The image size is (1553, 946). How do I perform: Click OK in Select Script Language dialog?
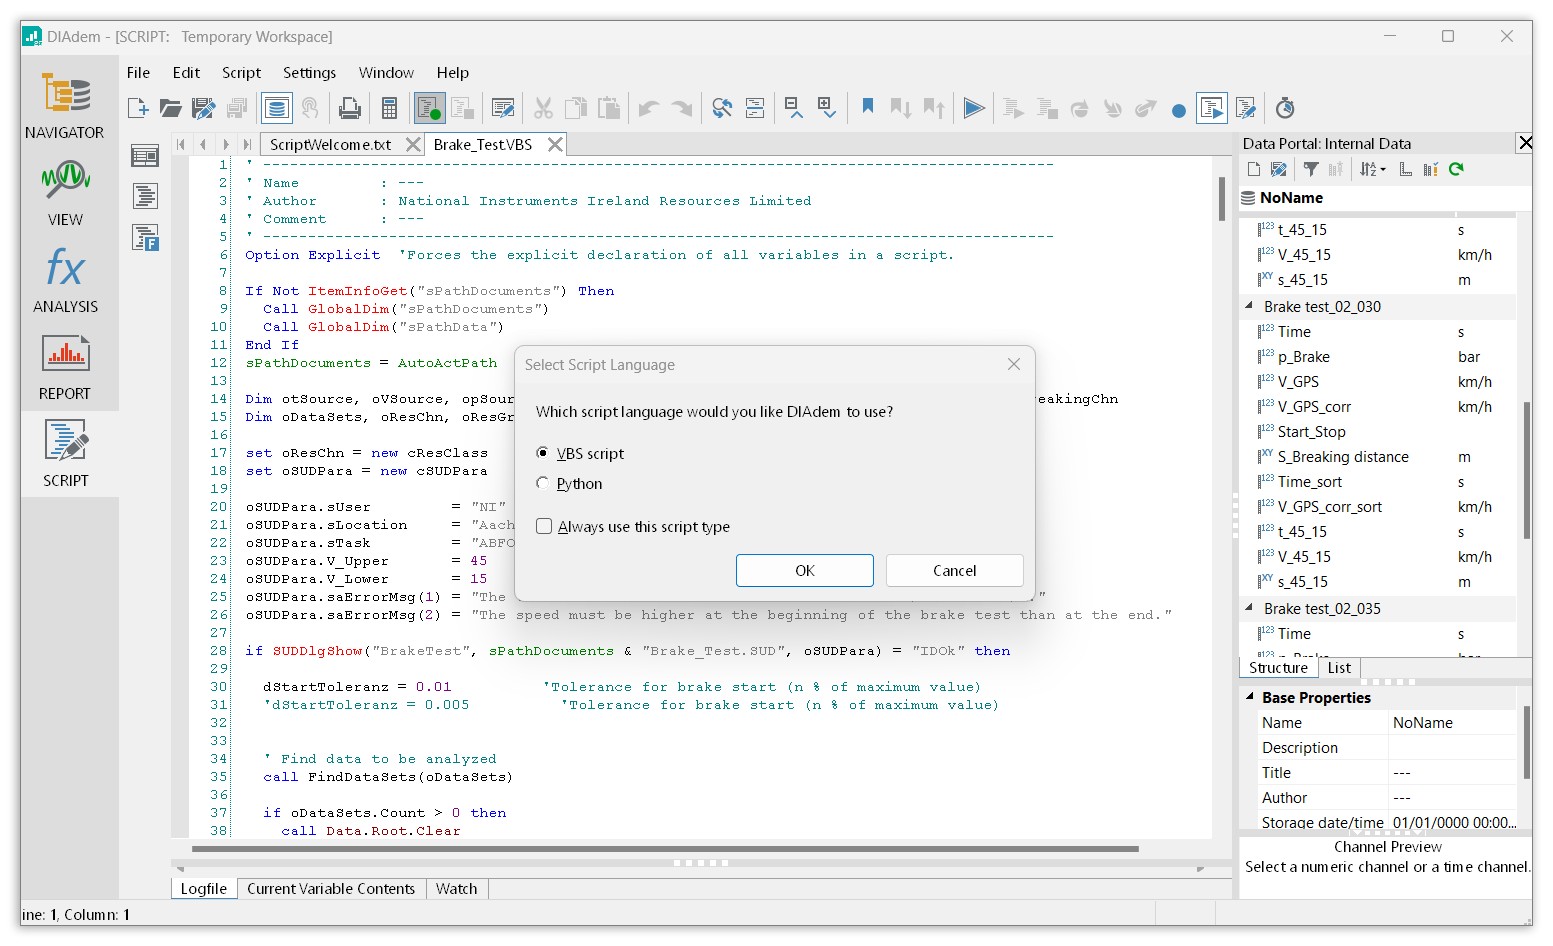[804, 570]
